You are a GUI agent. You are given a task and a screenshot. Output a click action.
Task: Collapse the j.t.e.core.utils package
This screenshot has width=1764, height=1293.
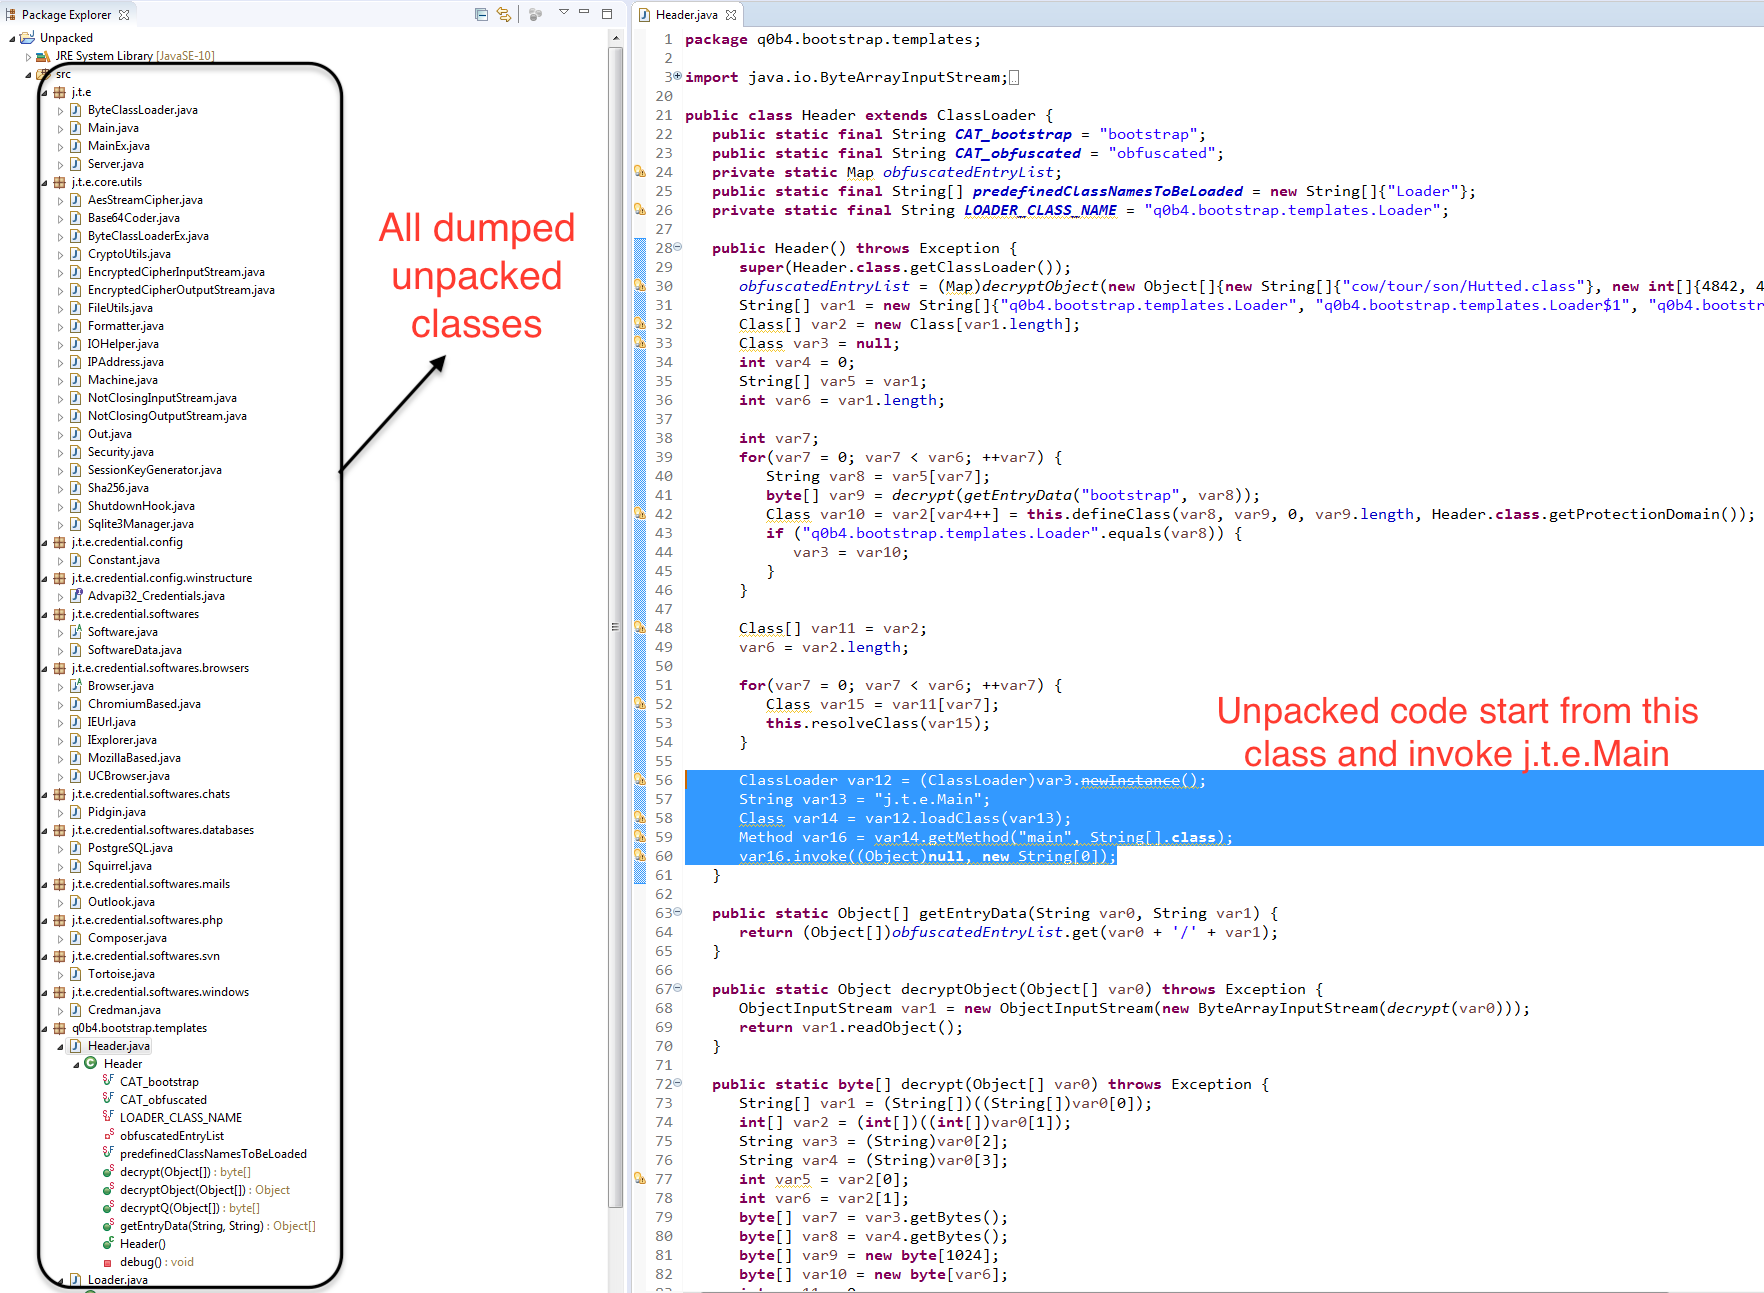point(44,183)
